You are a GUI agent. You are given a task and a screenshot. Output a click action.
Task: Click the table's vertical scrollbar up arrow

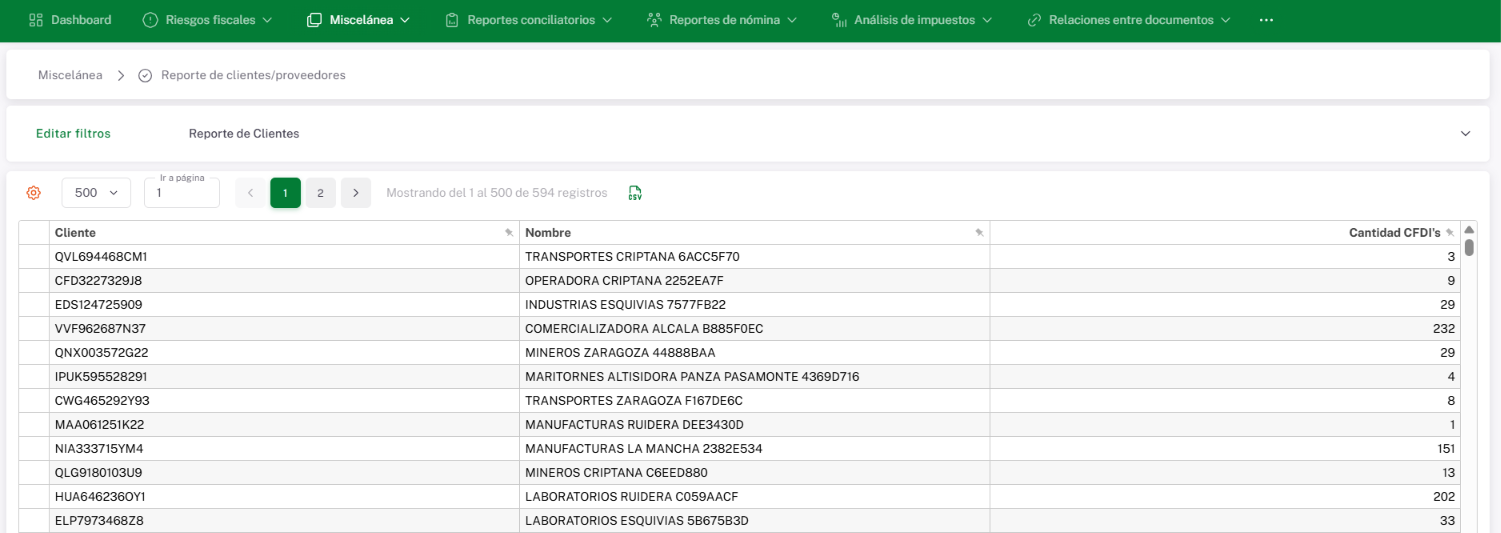point(1469,229)
